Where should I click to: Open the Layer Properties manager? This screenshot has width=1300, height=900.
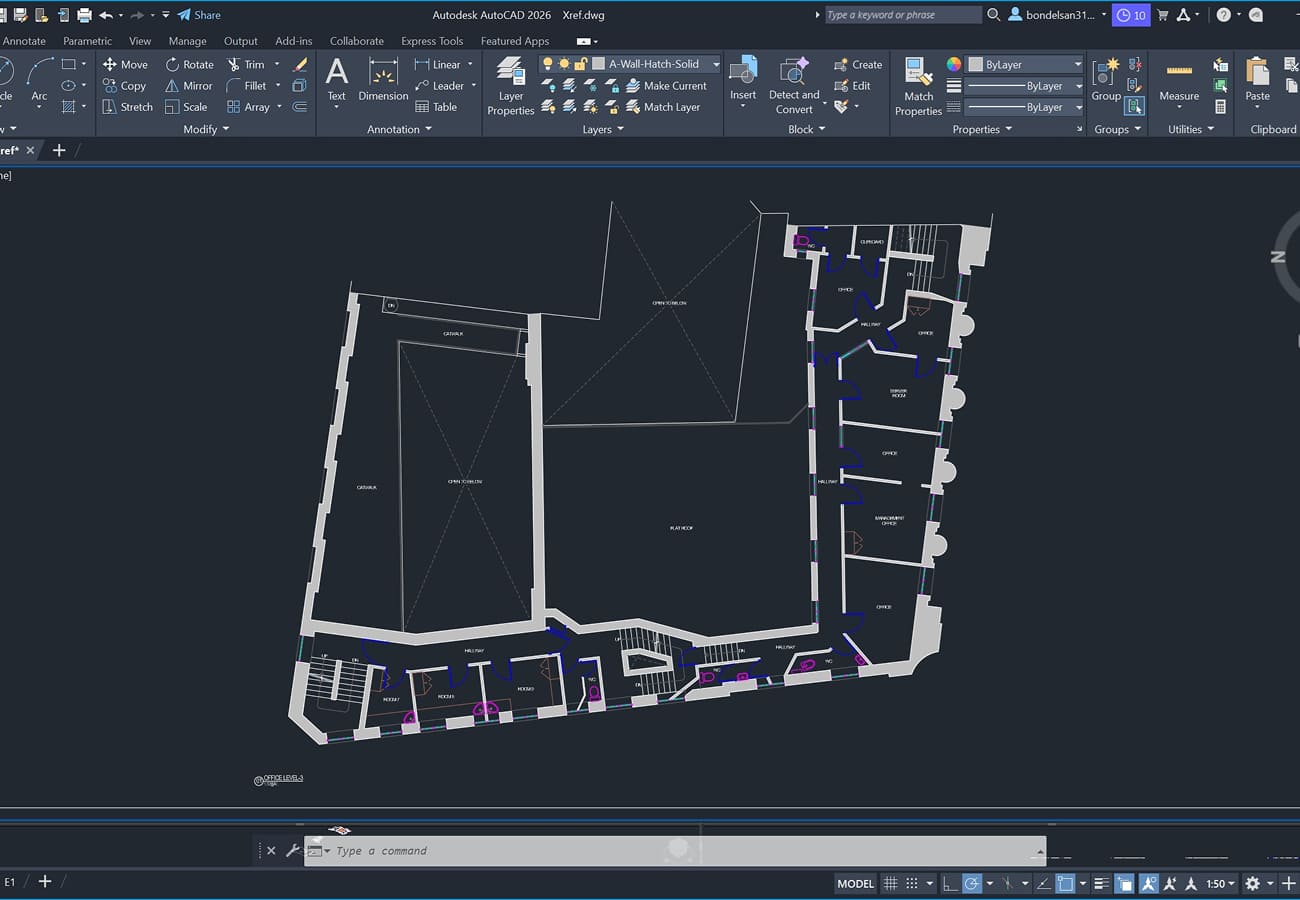click(511, 85)
